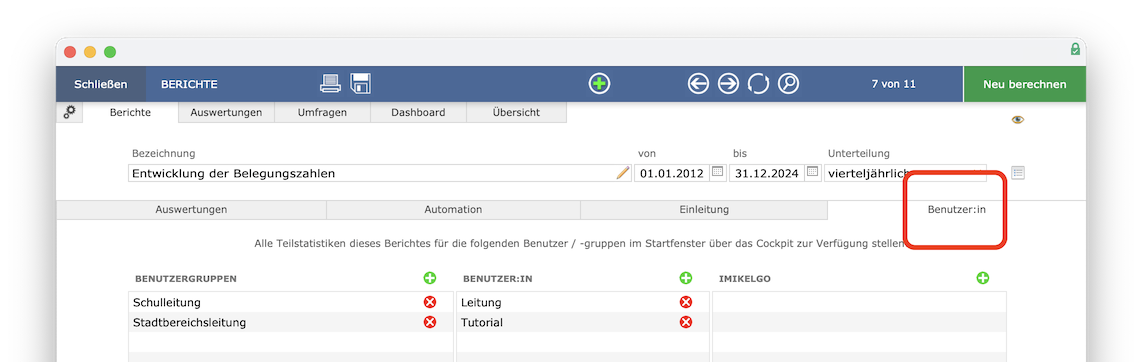Screen dimensions: 1142x362
Task: Click the floppy disk save icon
Action: pyautogui.click(x=361, y=84)
